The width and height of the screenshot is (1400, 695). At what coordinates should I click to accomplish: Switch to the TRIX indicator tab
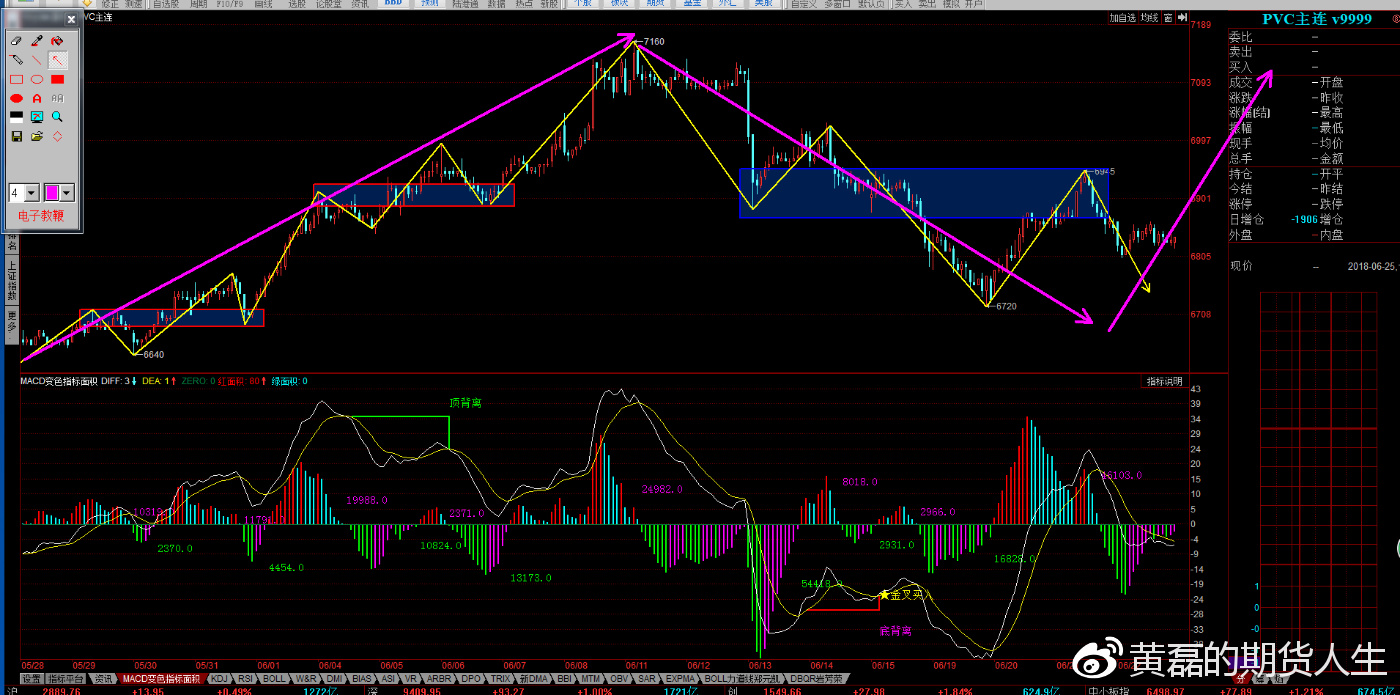pos(500,679)
